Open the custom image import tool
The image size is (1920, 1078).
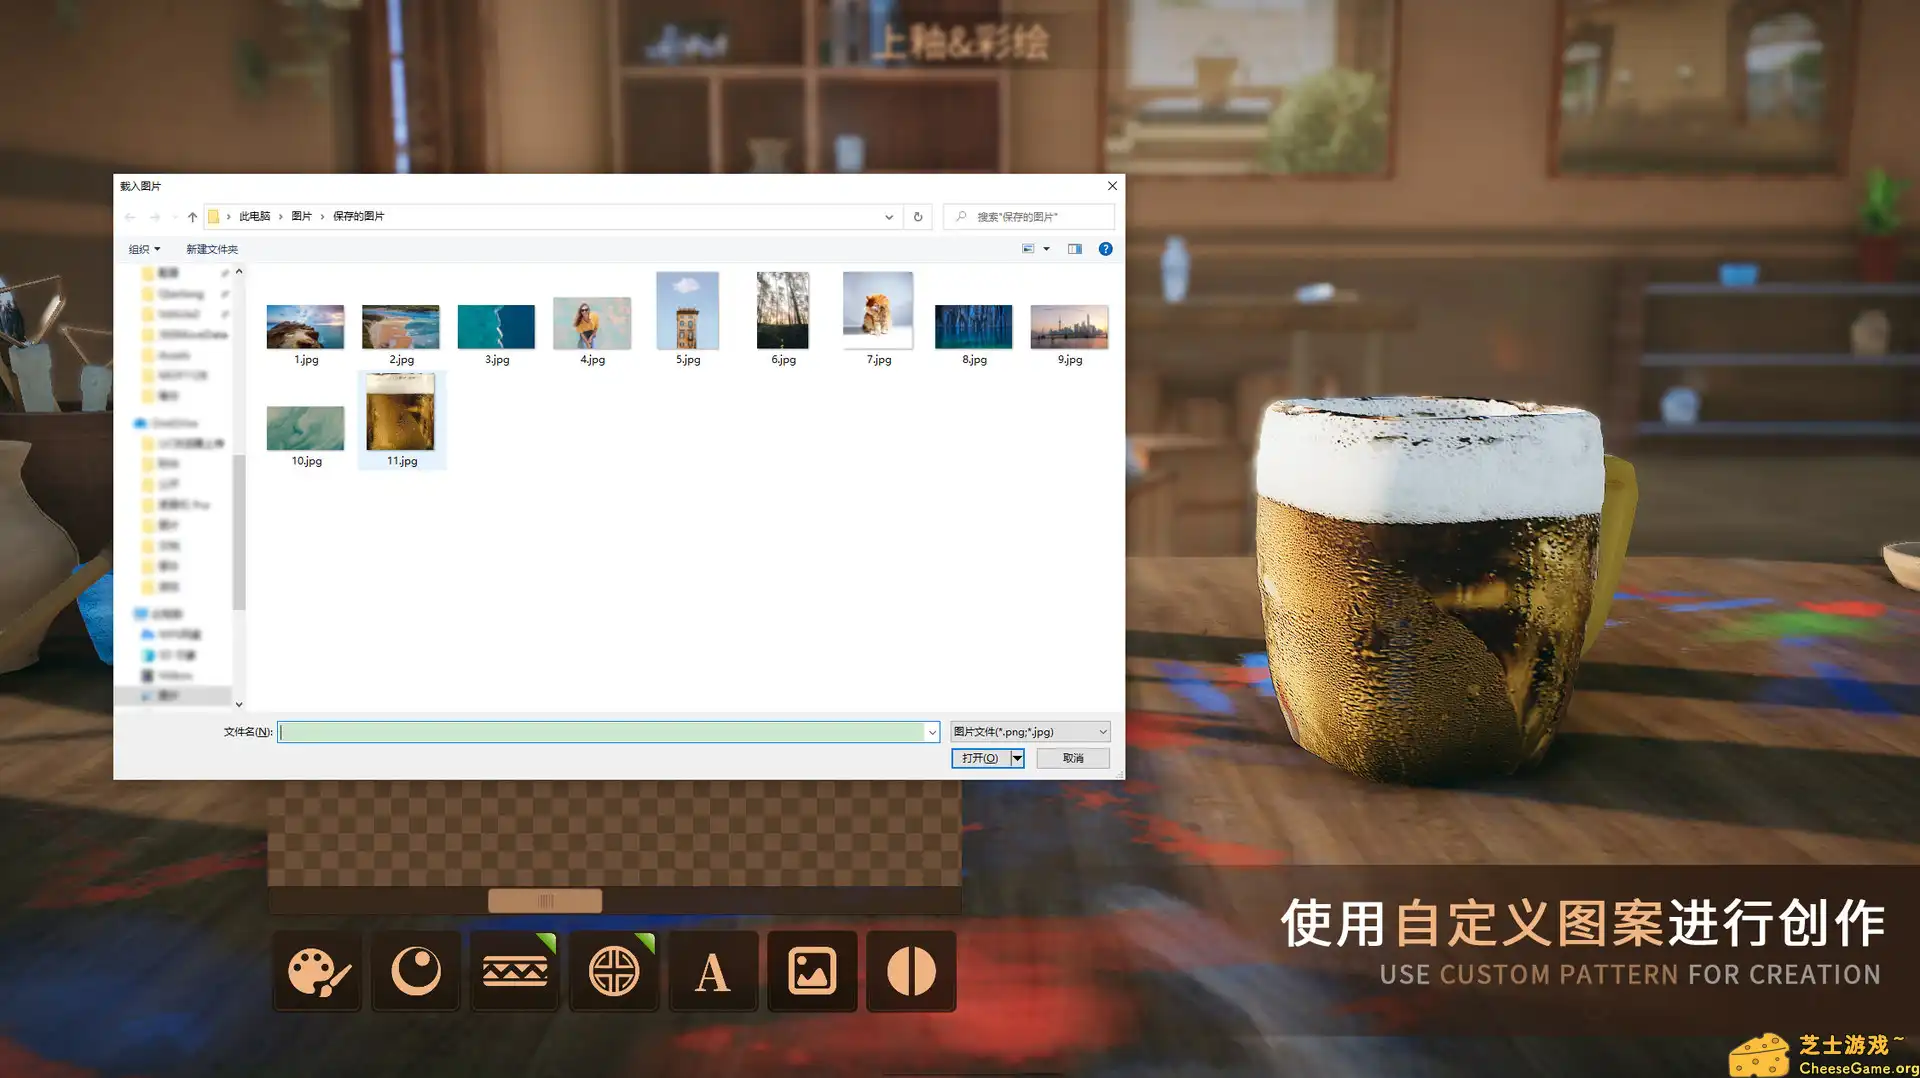pos(811,970)
